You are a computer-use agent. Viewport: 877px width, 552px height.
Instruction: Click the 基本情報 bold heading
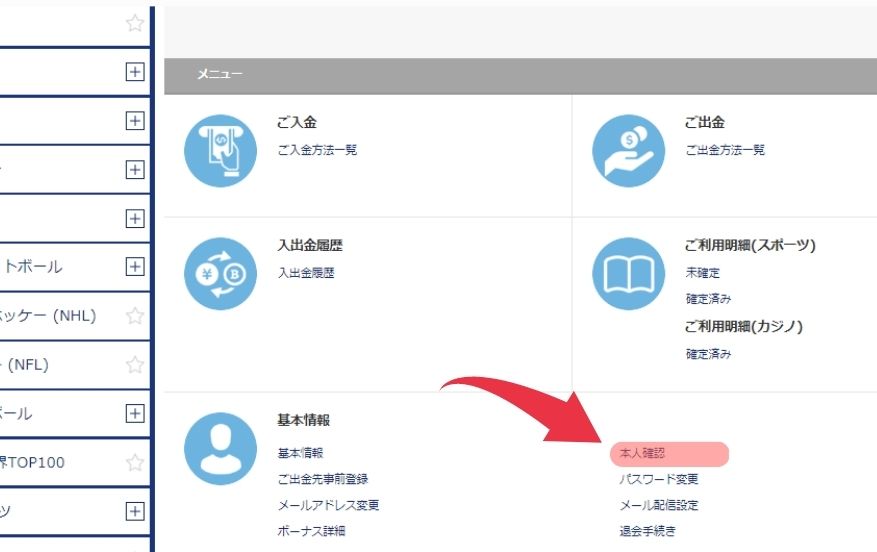click(304, 420)
